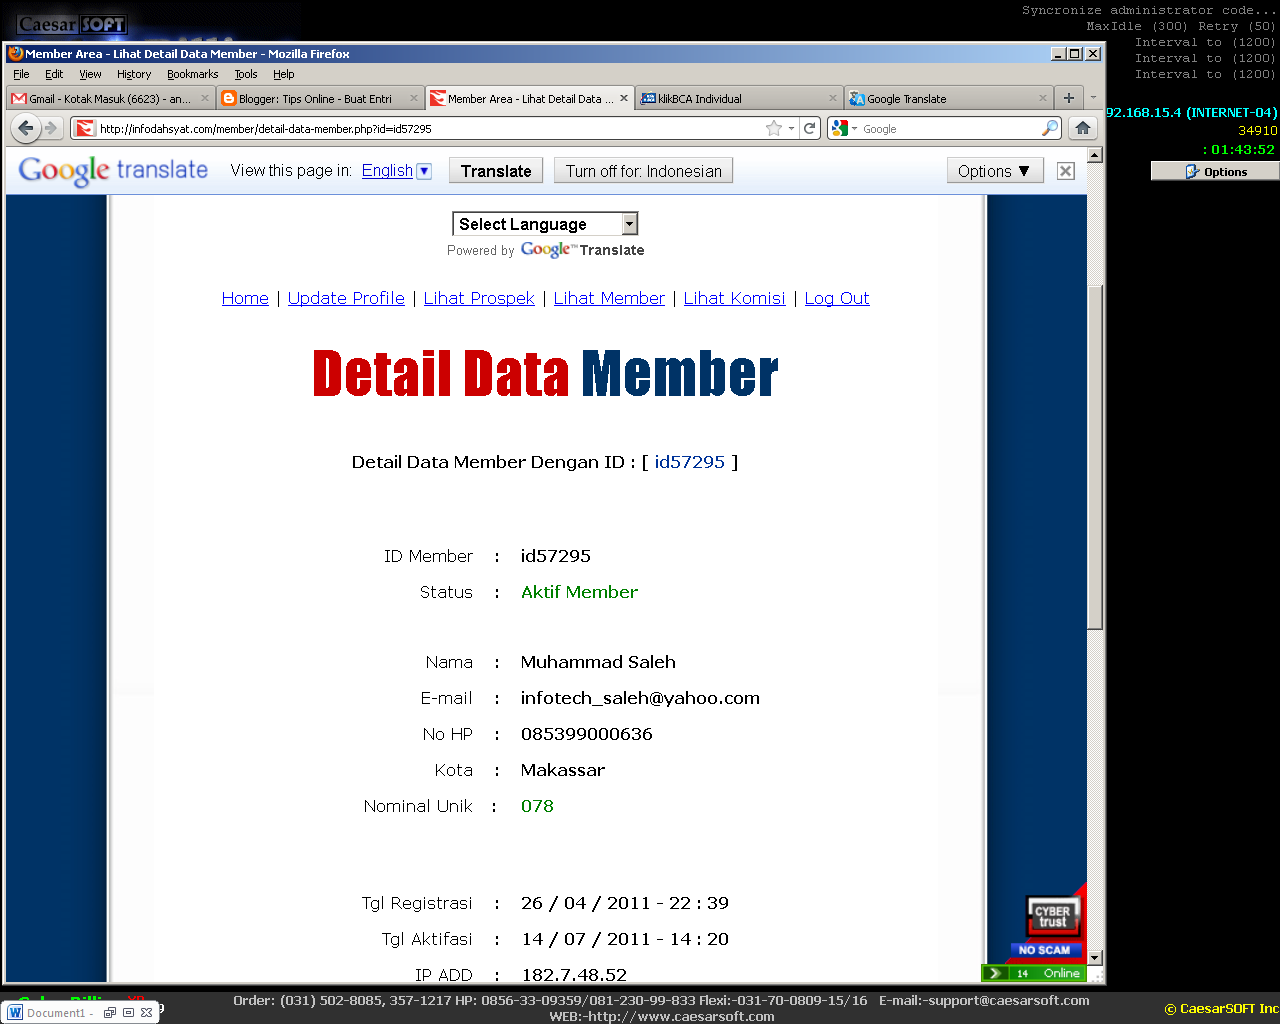Open the English language dropdown arrow
The width and height of the screenshot is (1280, 1024).
[424, 171]
